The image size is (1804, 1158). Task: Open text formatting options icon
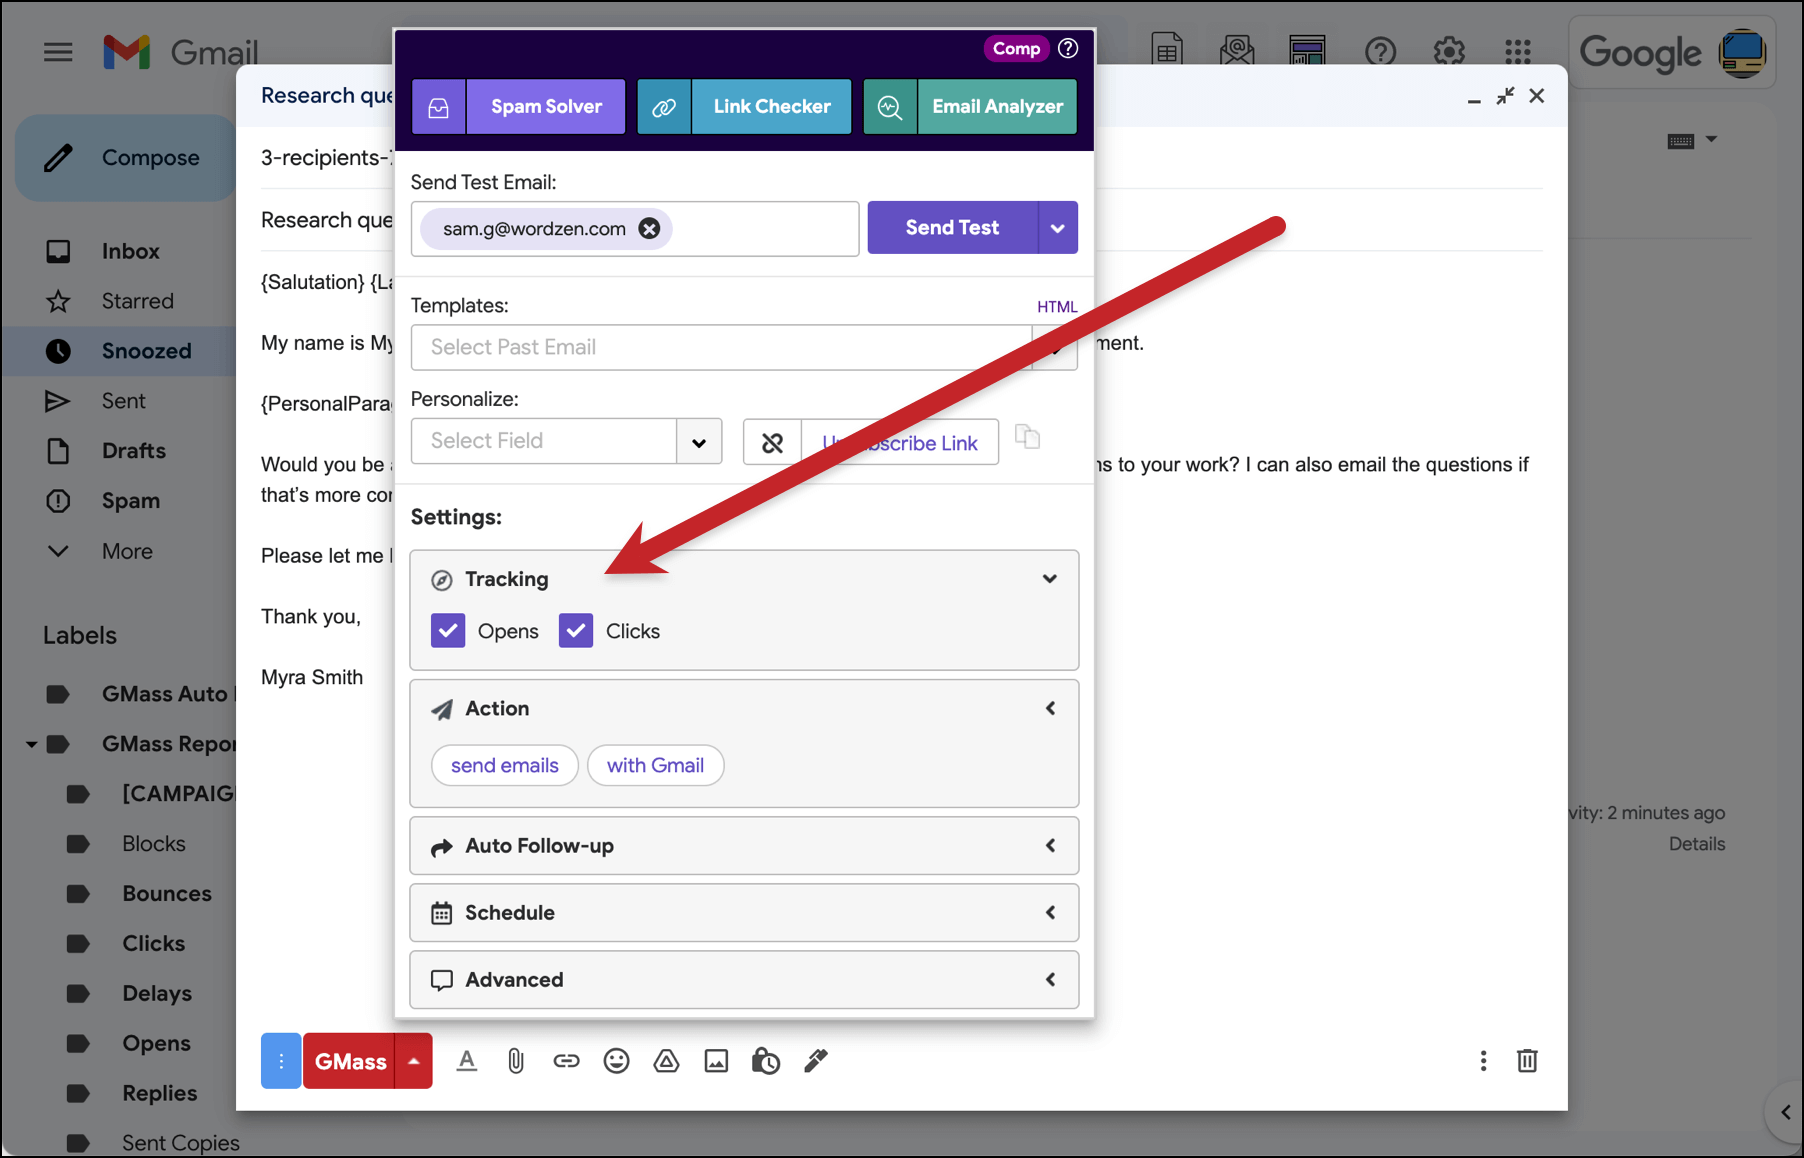[467, 1061]
